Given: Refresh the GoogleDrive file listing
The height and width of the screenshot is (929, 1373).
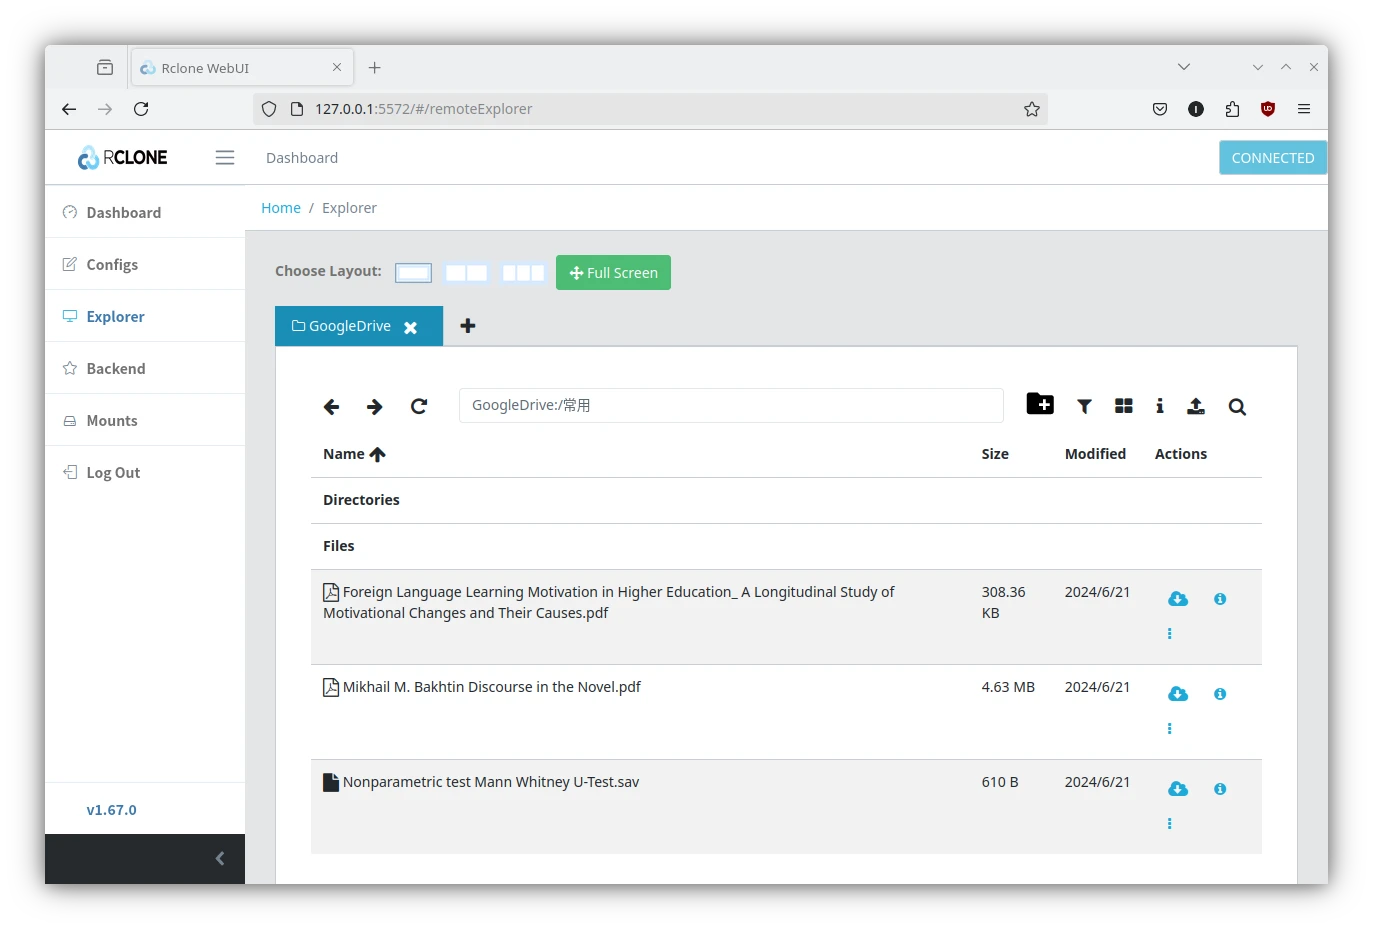Looking at the screenshot, I should tap(419, 406).
